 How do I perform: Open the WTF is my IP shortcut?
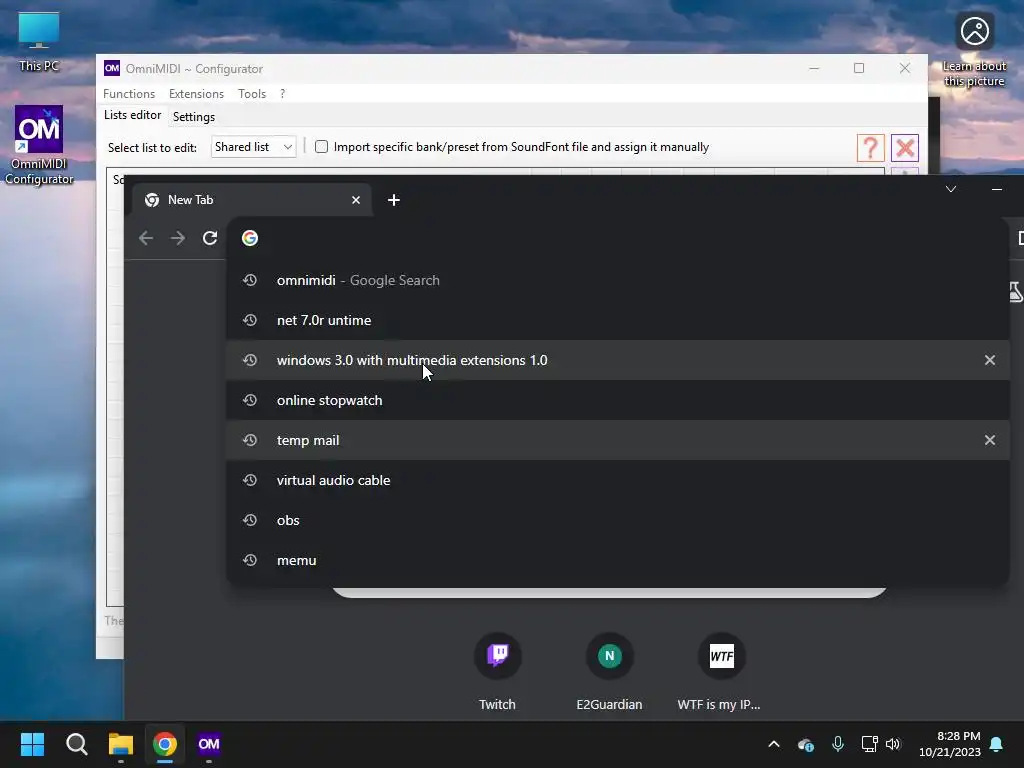click(720, 671)
